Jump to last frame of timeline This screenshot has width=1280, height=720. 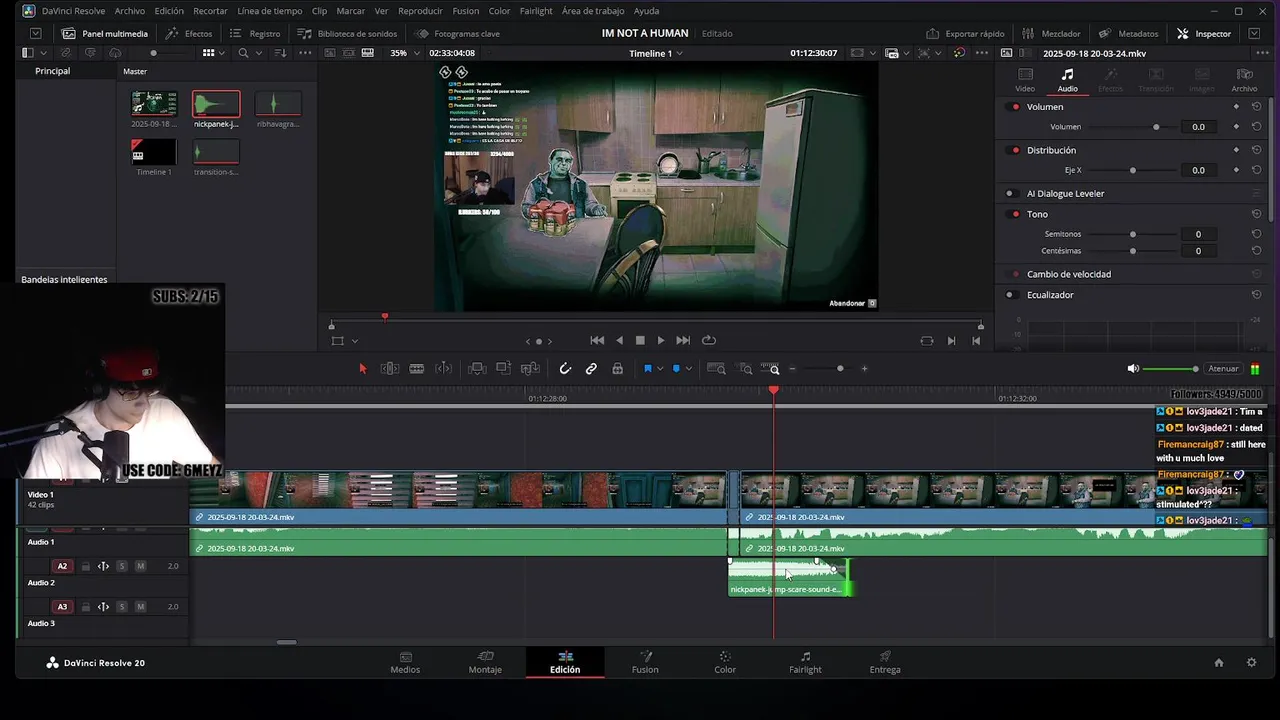point(683,340)
